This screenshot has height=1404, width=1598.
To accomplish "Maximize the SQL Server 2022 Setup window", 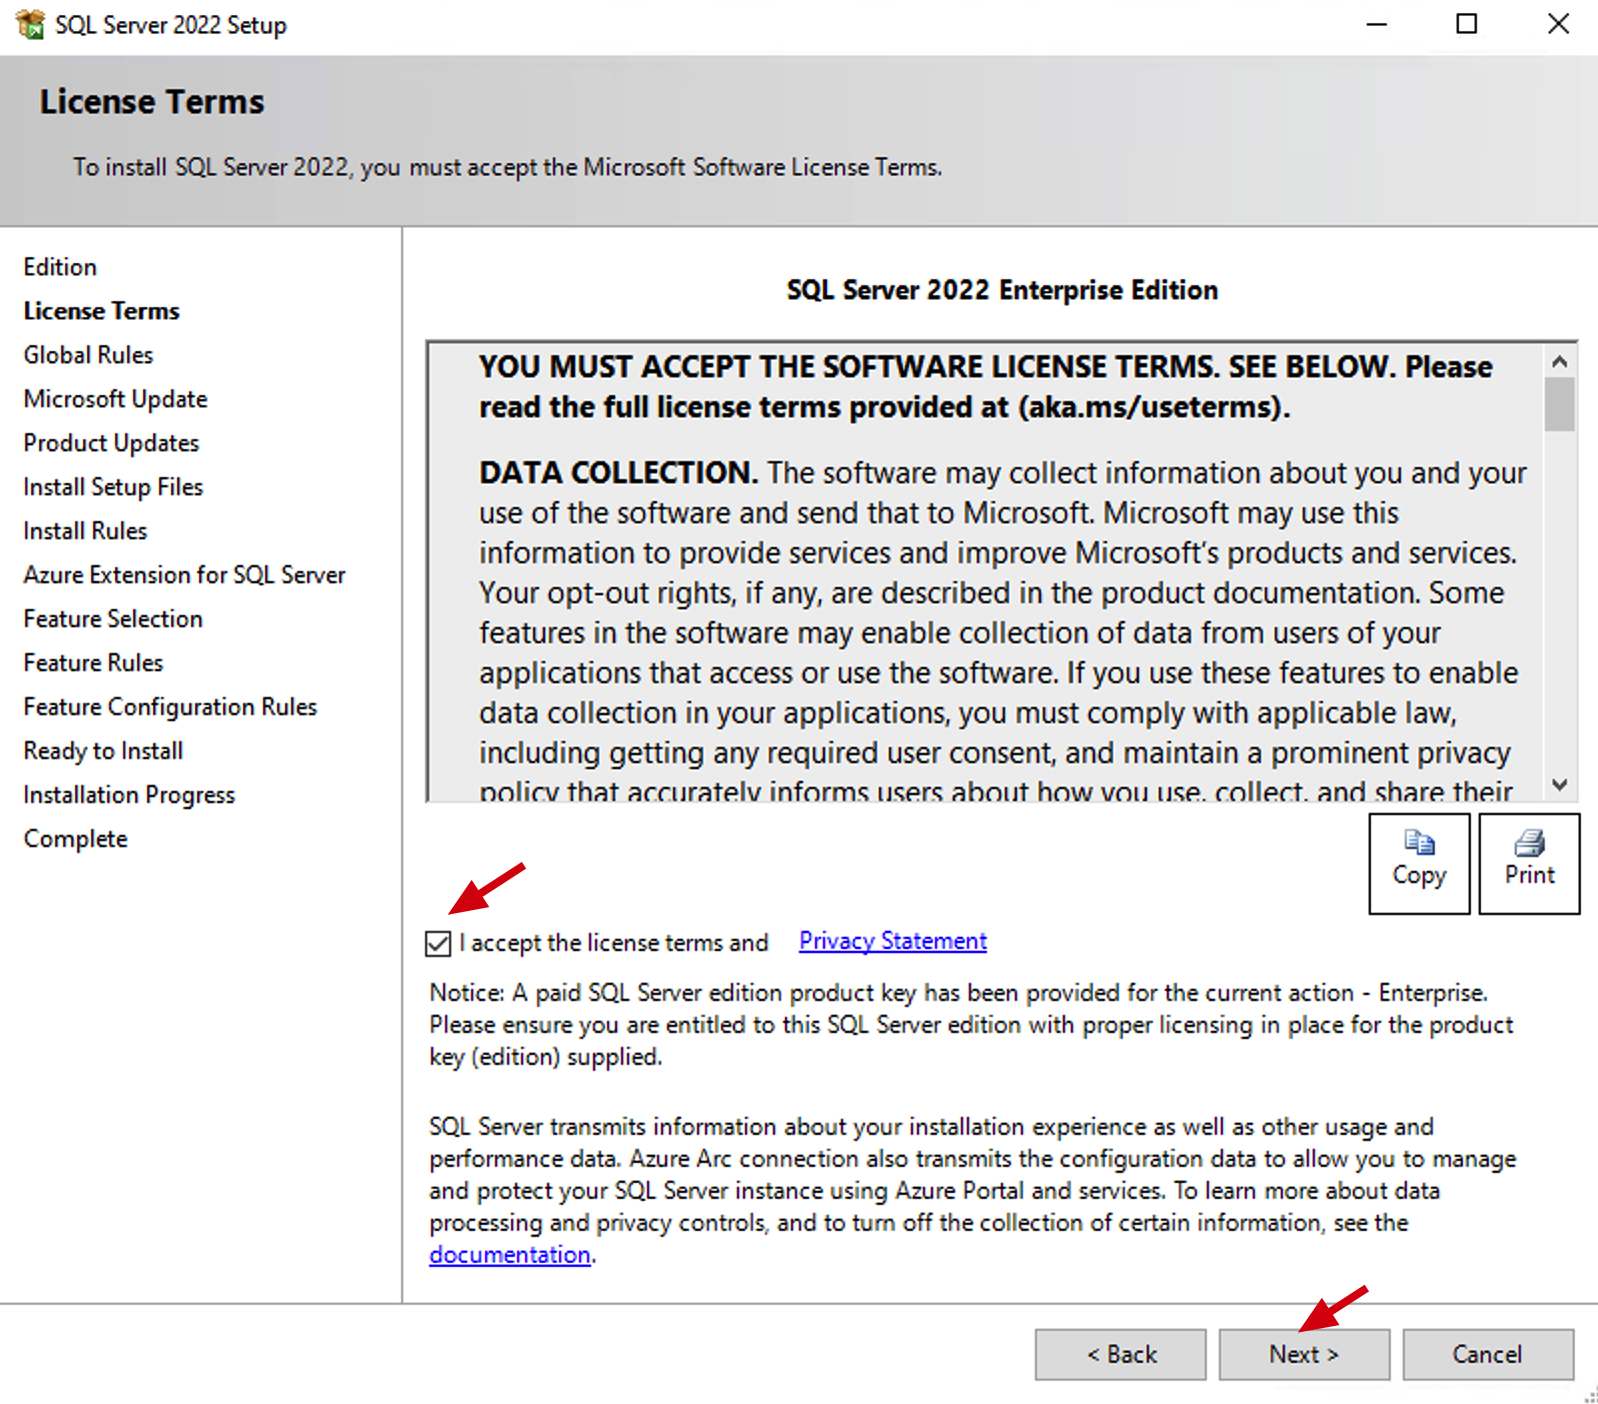I will (x=1466, y=24).
